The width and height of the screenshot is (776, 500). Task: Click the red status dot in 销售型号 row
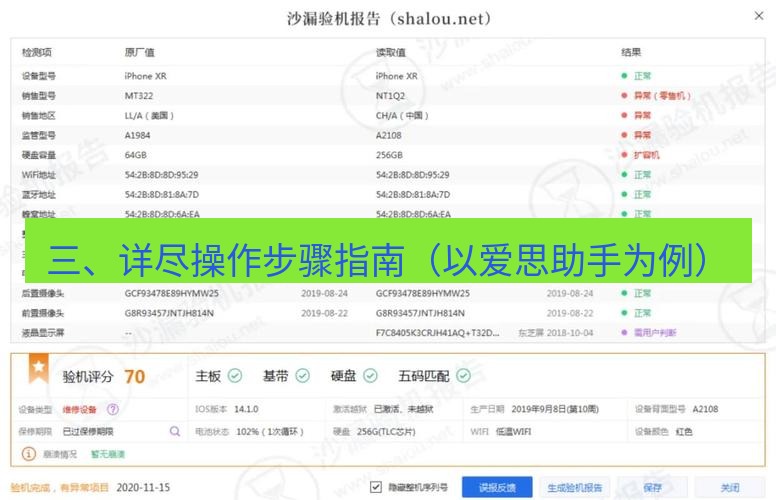pos(624,96)
